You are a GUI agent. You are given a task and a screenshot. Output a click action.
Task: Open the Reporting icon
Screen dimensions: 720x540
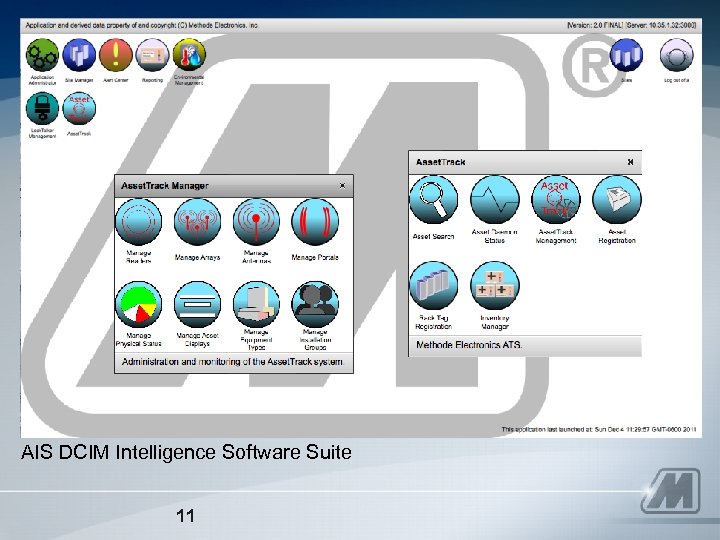152,55
